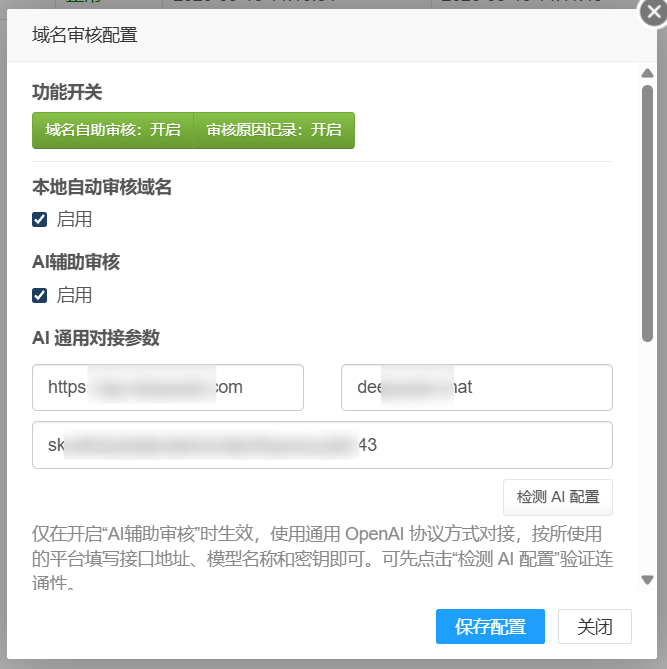Click the 关闭 button in the footer

tap(595, 627)
